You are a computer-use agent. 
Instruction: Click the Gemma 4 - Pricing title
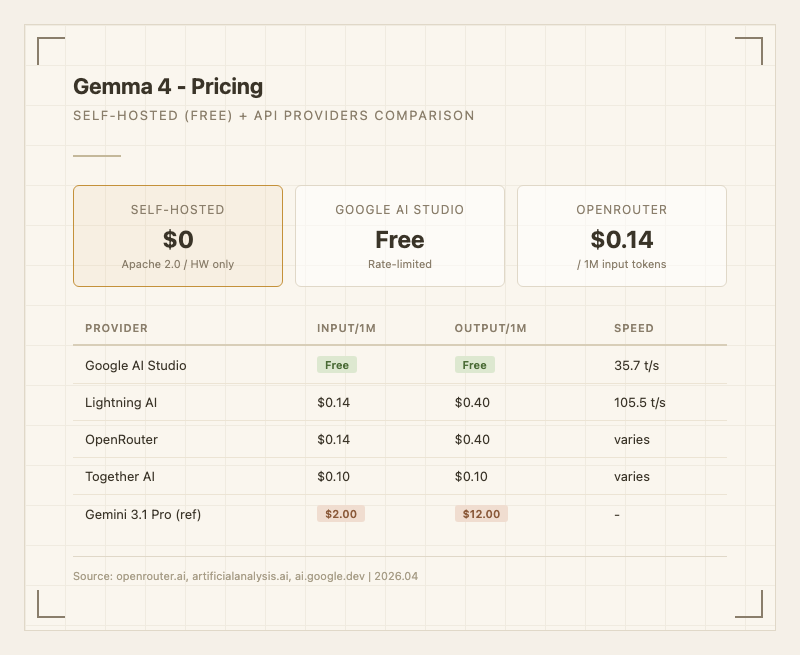point(168,87)
